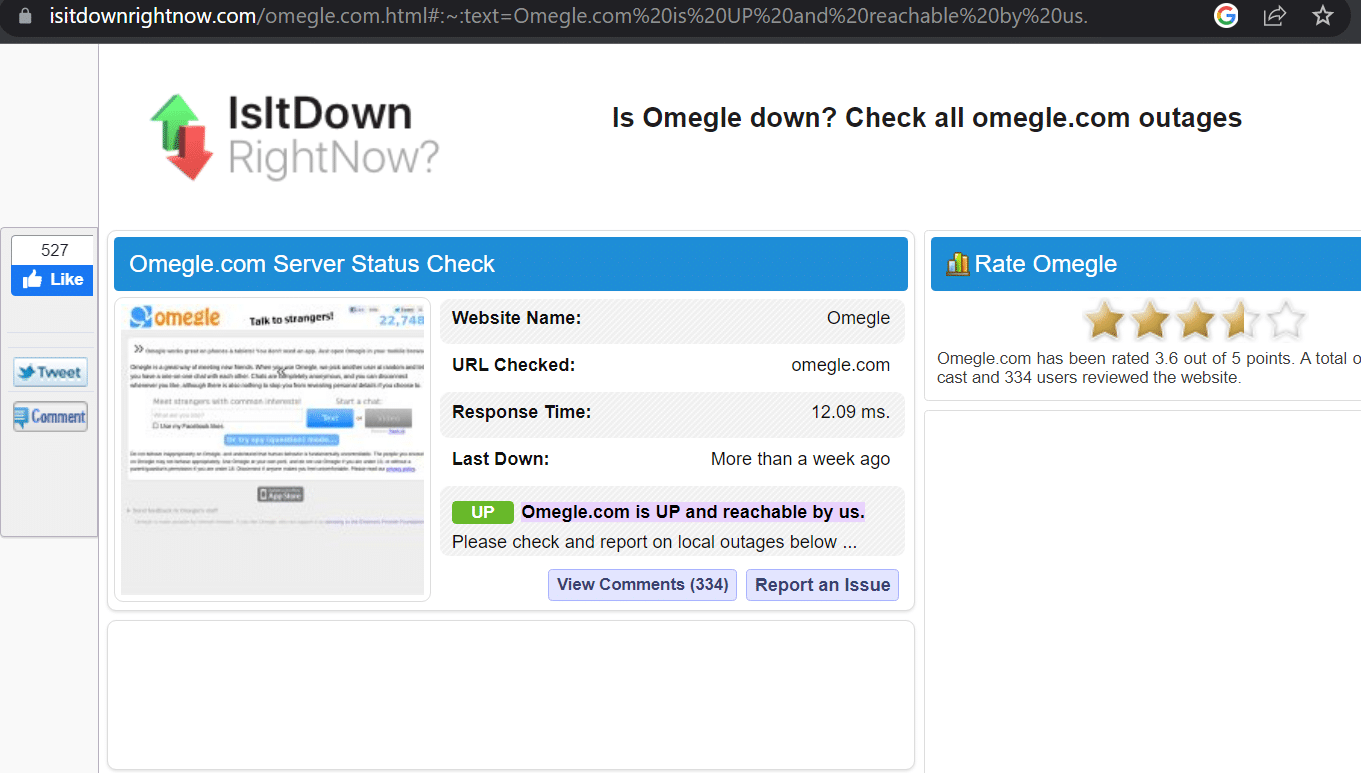Viewport: 1361px width, 773px height.
Task: Click the "Is Omegle down?" page heading
Action: 927,118
